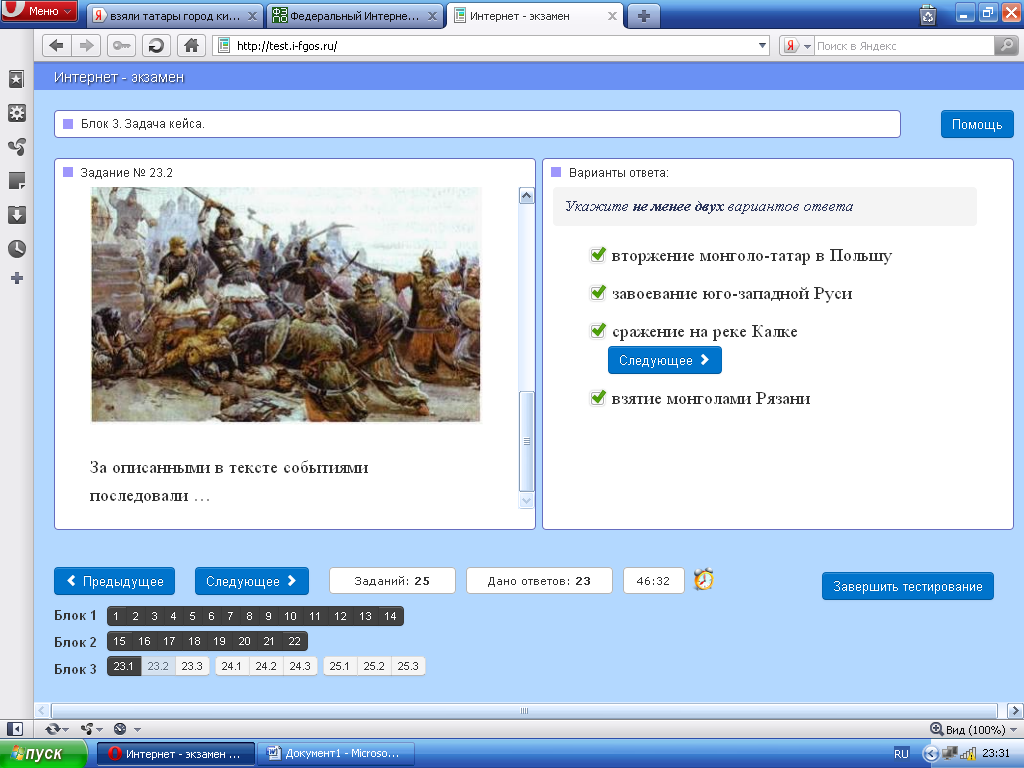Expand the Opera Link status dropdown arrow
The image size is (1024, 768).
66,729
